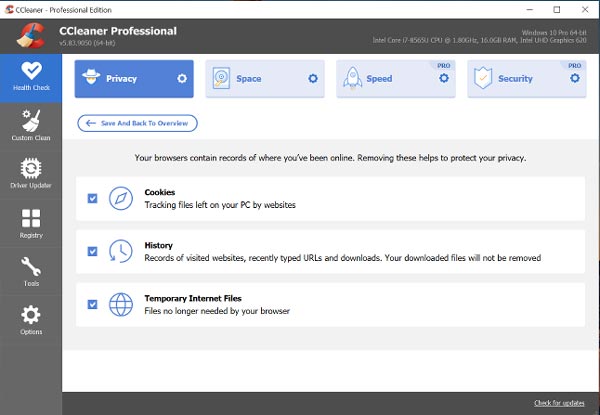Click the Space hard drive icon

click(x=221, y=78)
